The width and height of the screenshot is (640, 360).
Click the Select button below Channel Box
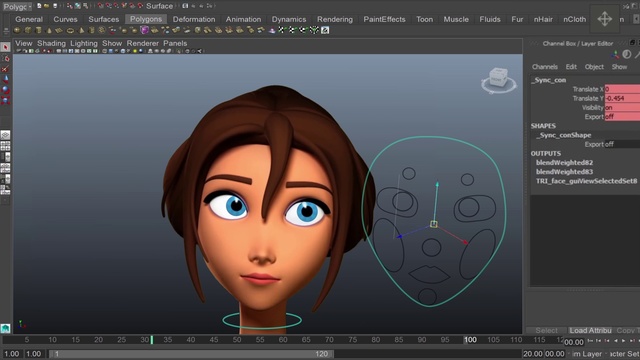(546, 330)
